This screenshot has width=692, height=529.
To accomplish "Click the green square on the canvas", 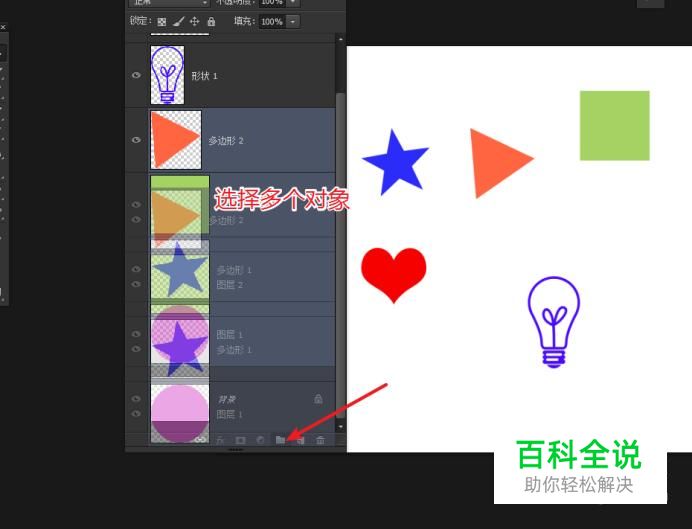I will [x=615, y=126].
